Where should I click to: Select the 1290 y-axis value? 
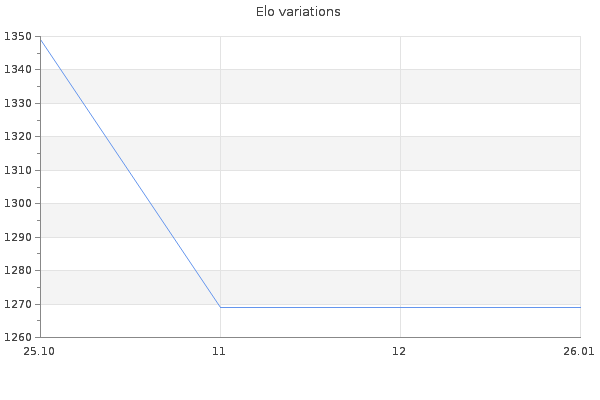pyautogui.click(x=19, y=237)
